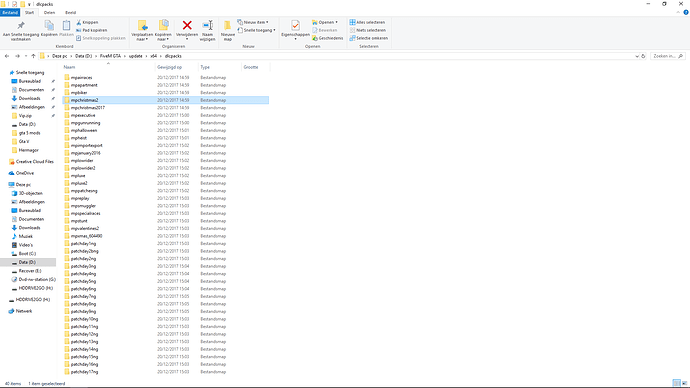Open the Bestand menu tab
This screenshot has height=388, width=690.
click(10, 13)
